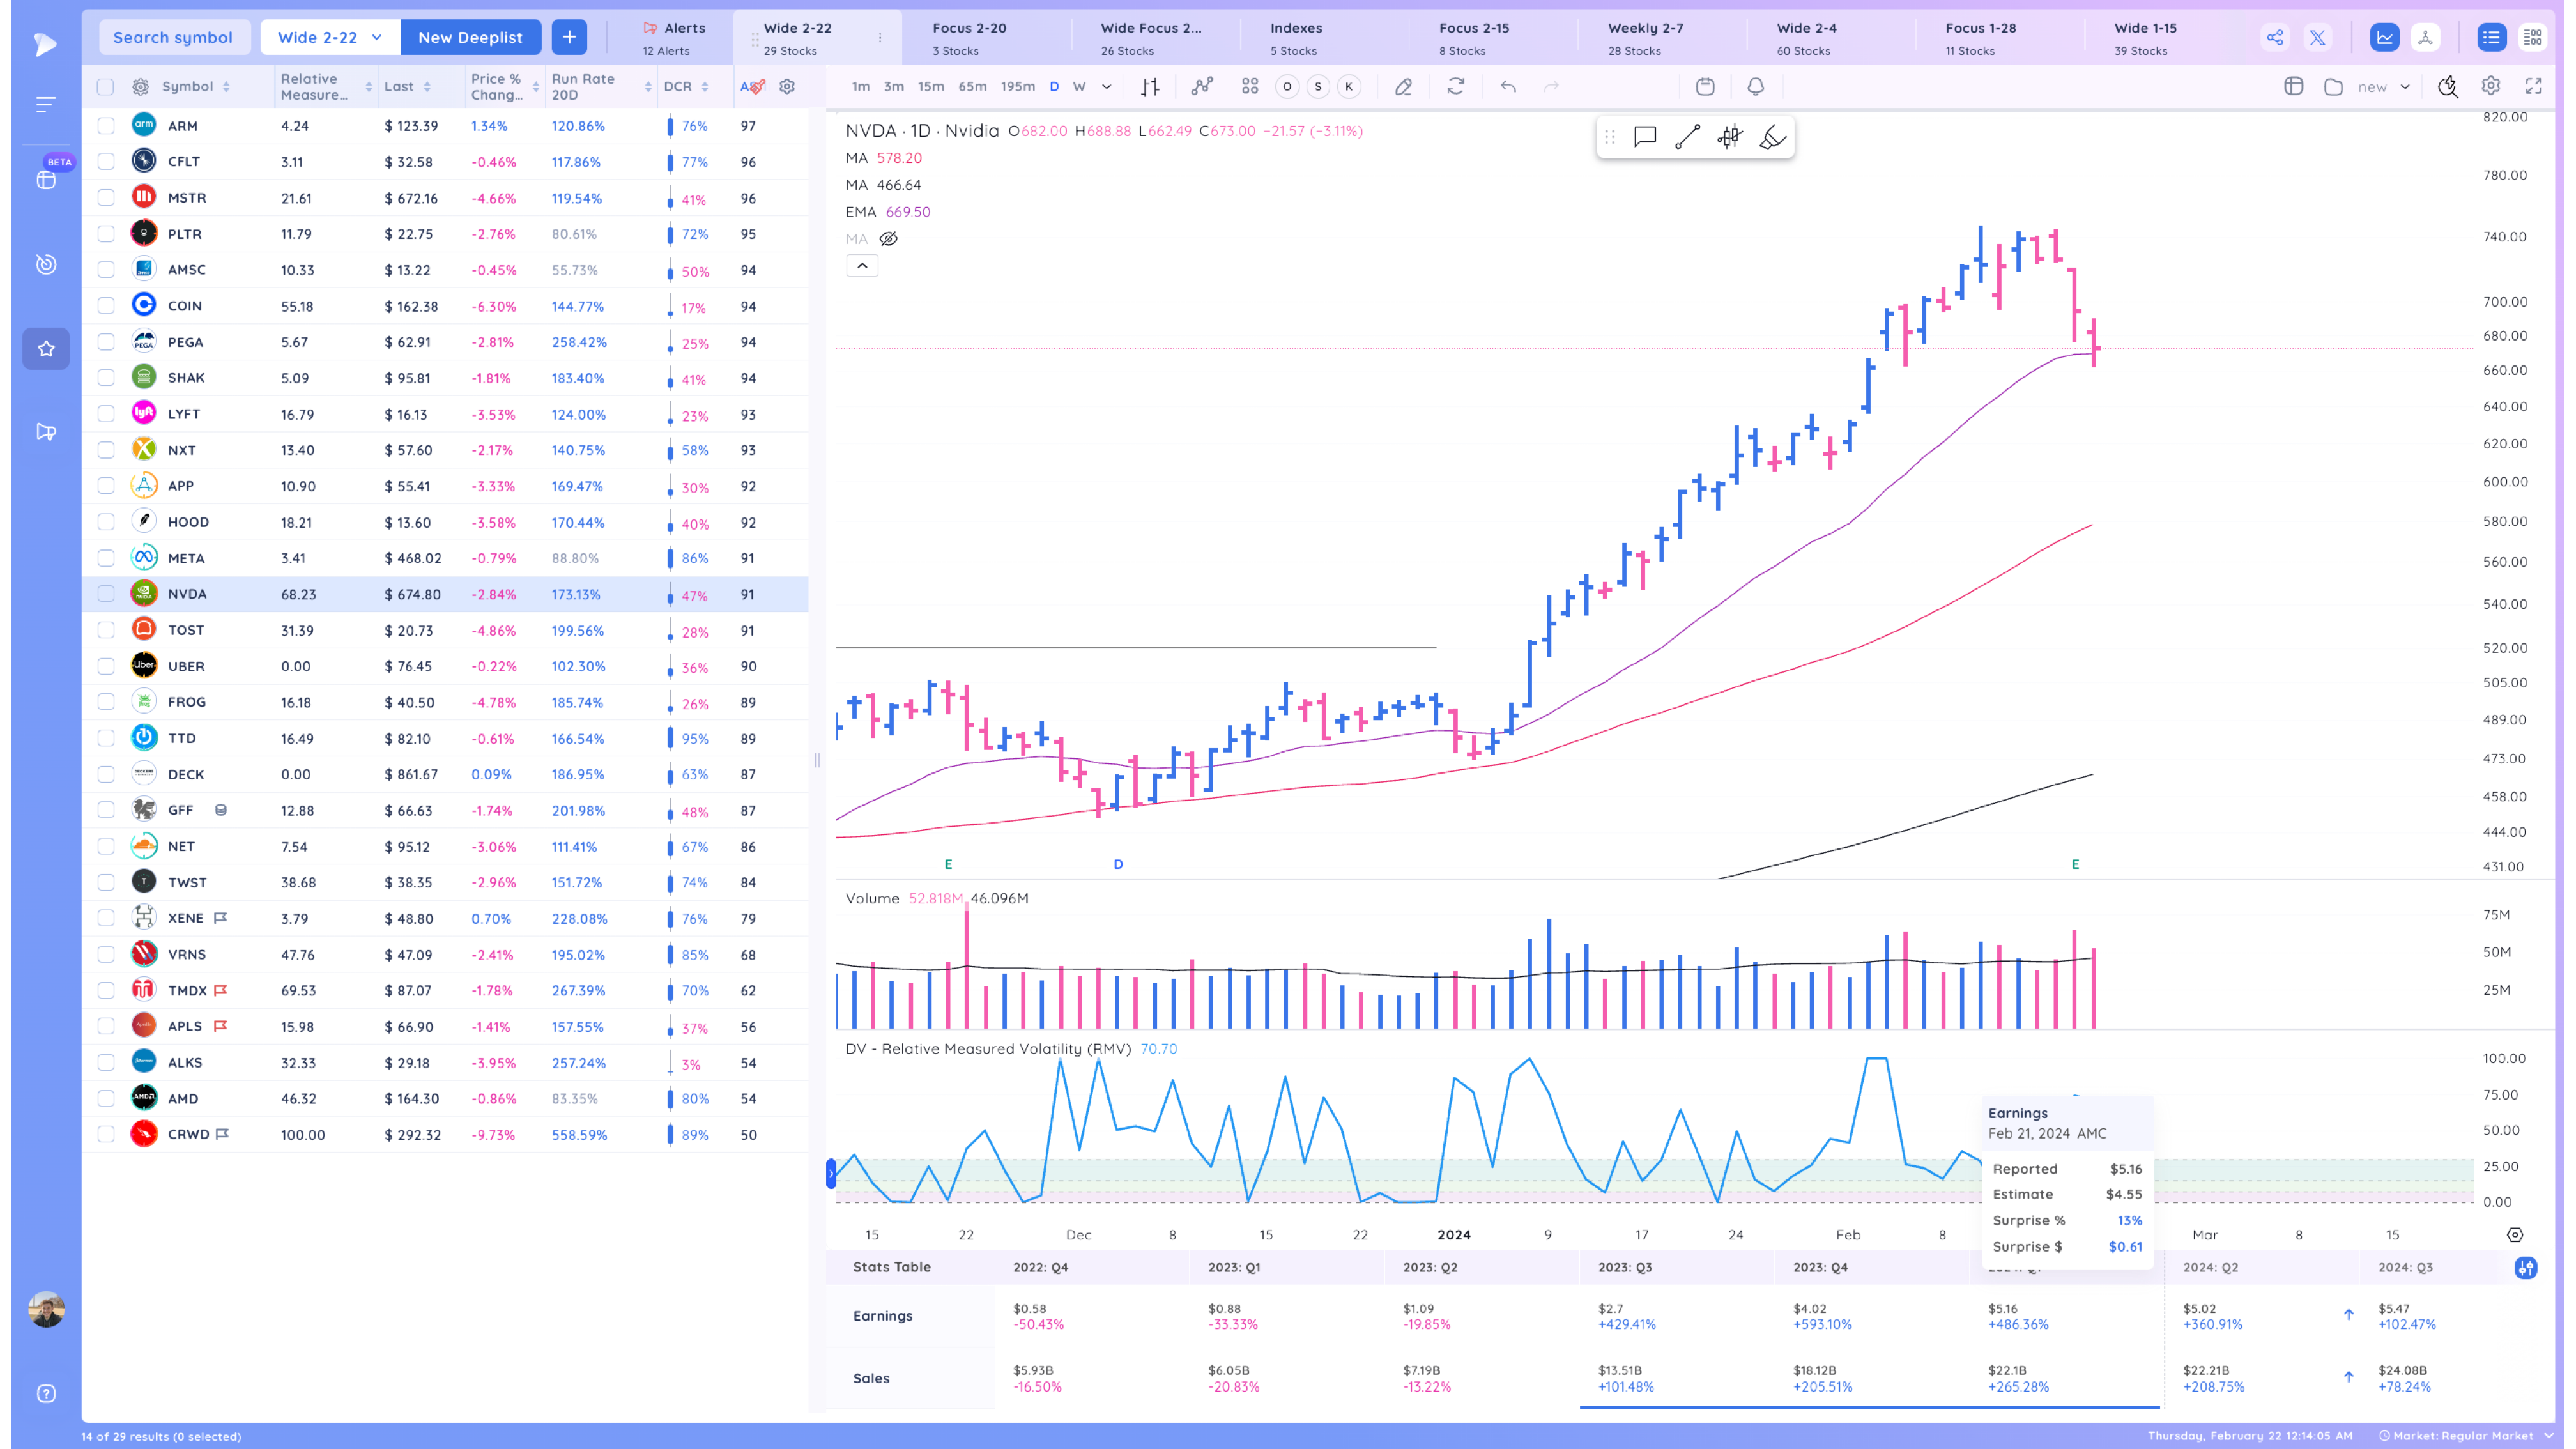Image resolution: width=2576 pixels, height=1449 pixels.
Task: Click the X (Twitter) share icon
Action: point(2317,38)
